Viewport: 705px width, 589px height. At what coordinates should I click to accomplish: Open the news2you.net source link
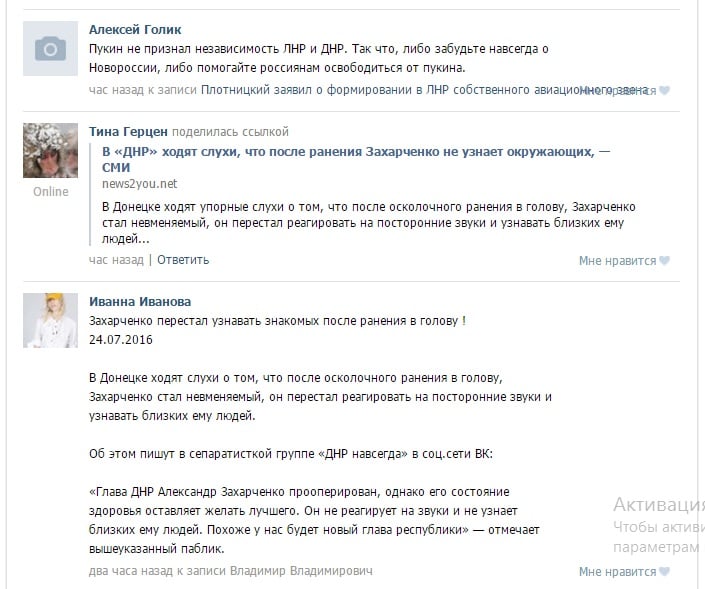coord(139,184)
